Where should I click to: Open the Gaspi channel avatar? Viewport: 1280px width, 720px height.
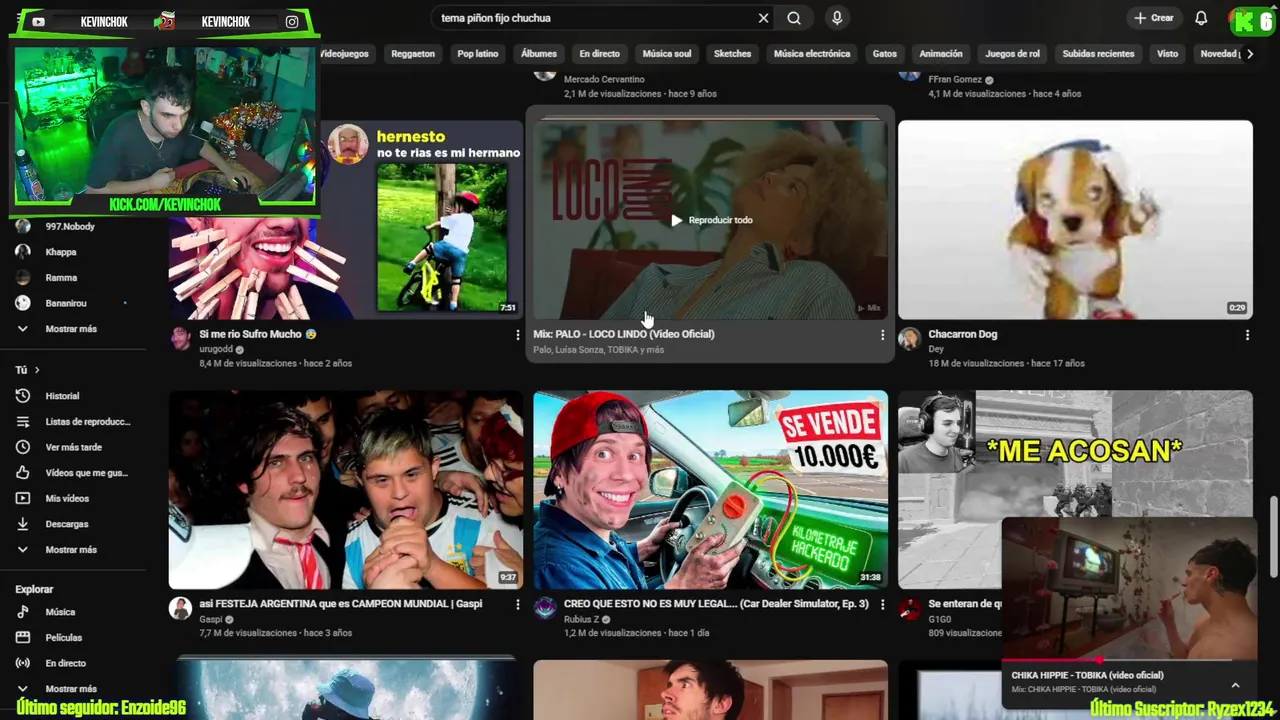(x=180, y=608)
